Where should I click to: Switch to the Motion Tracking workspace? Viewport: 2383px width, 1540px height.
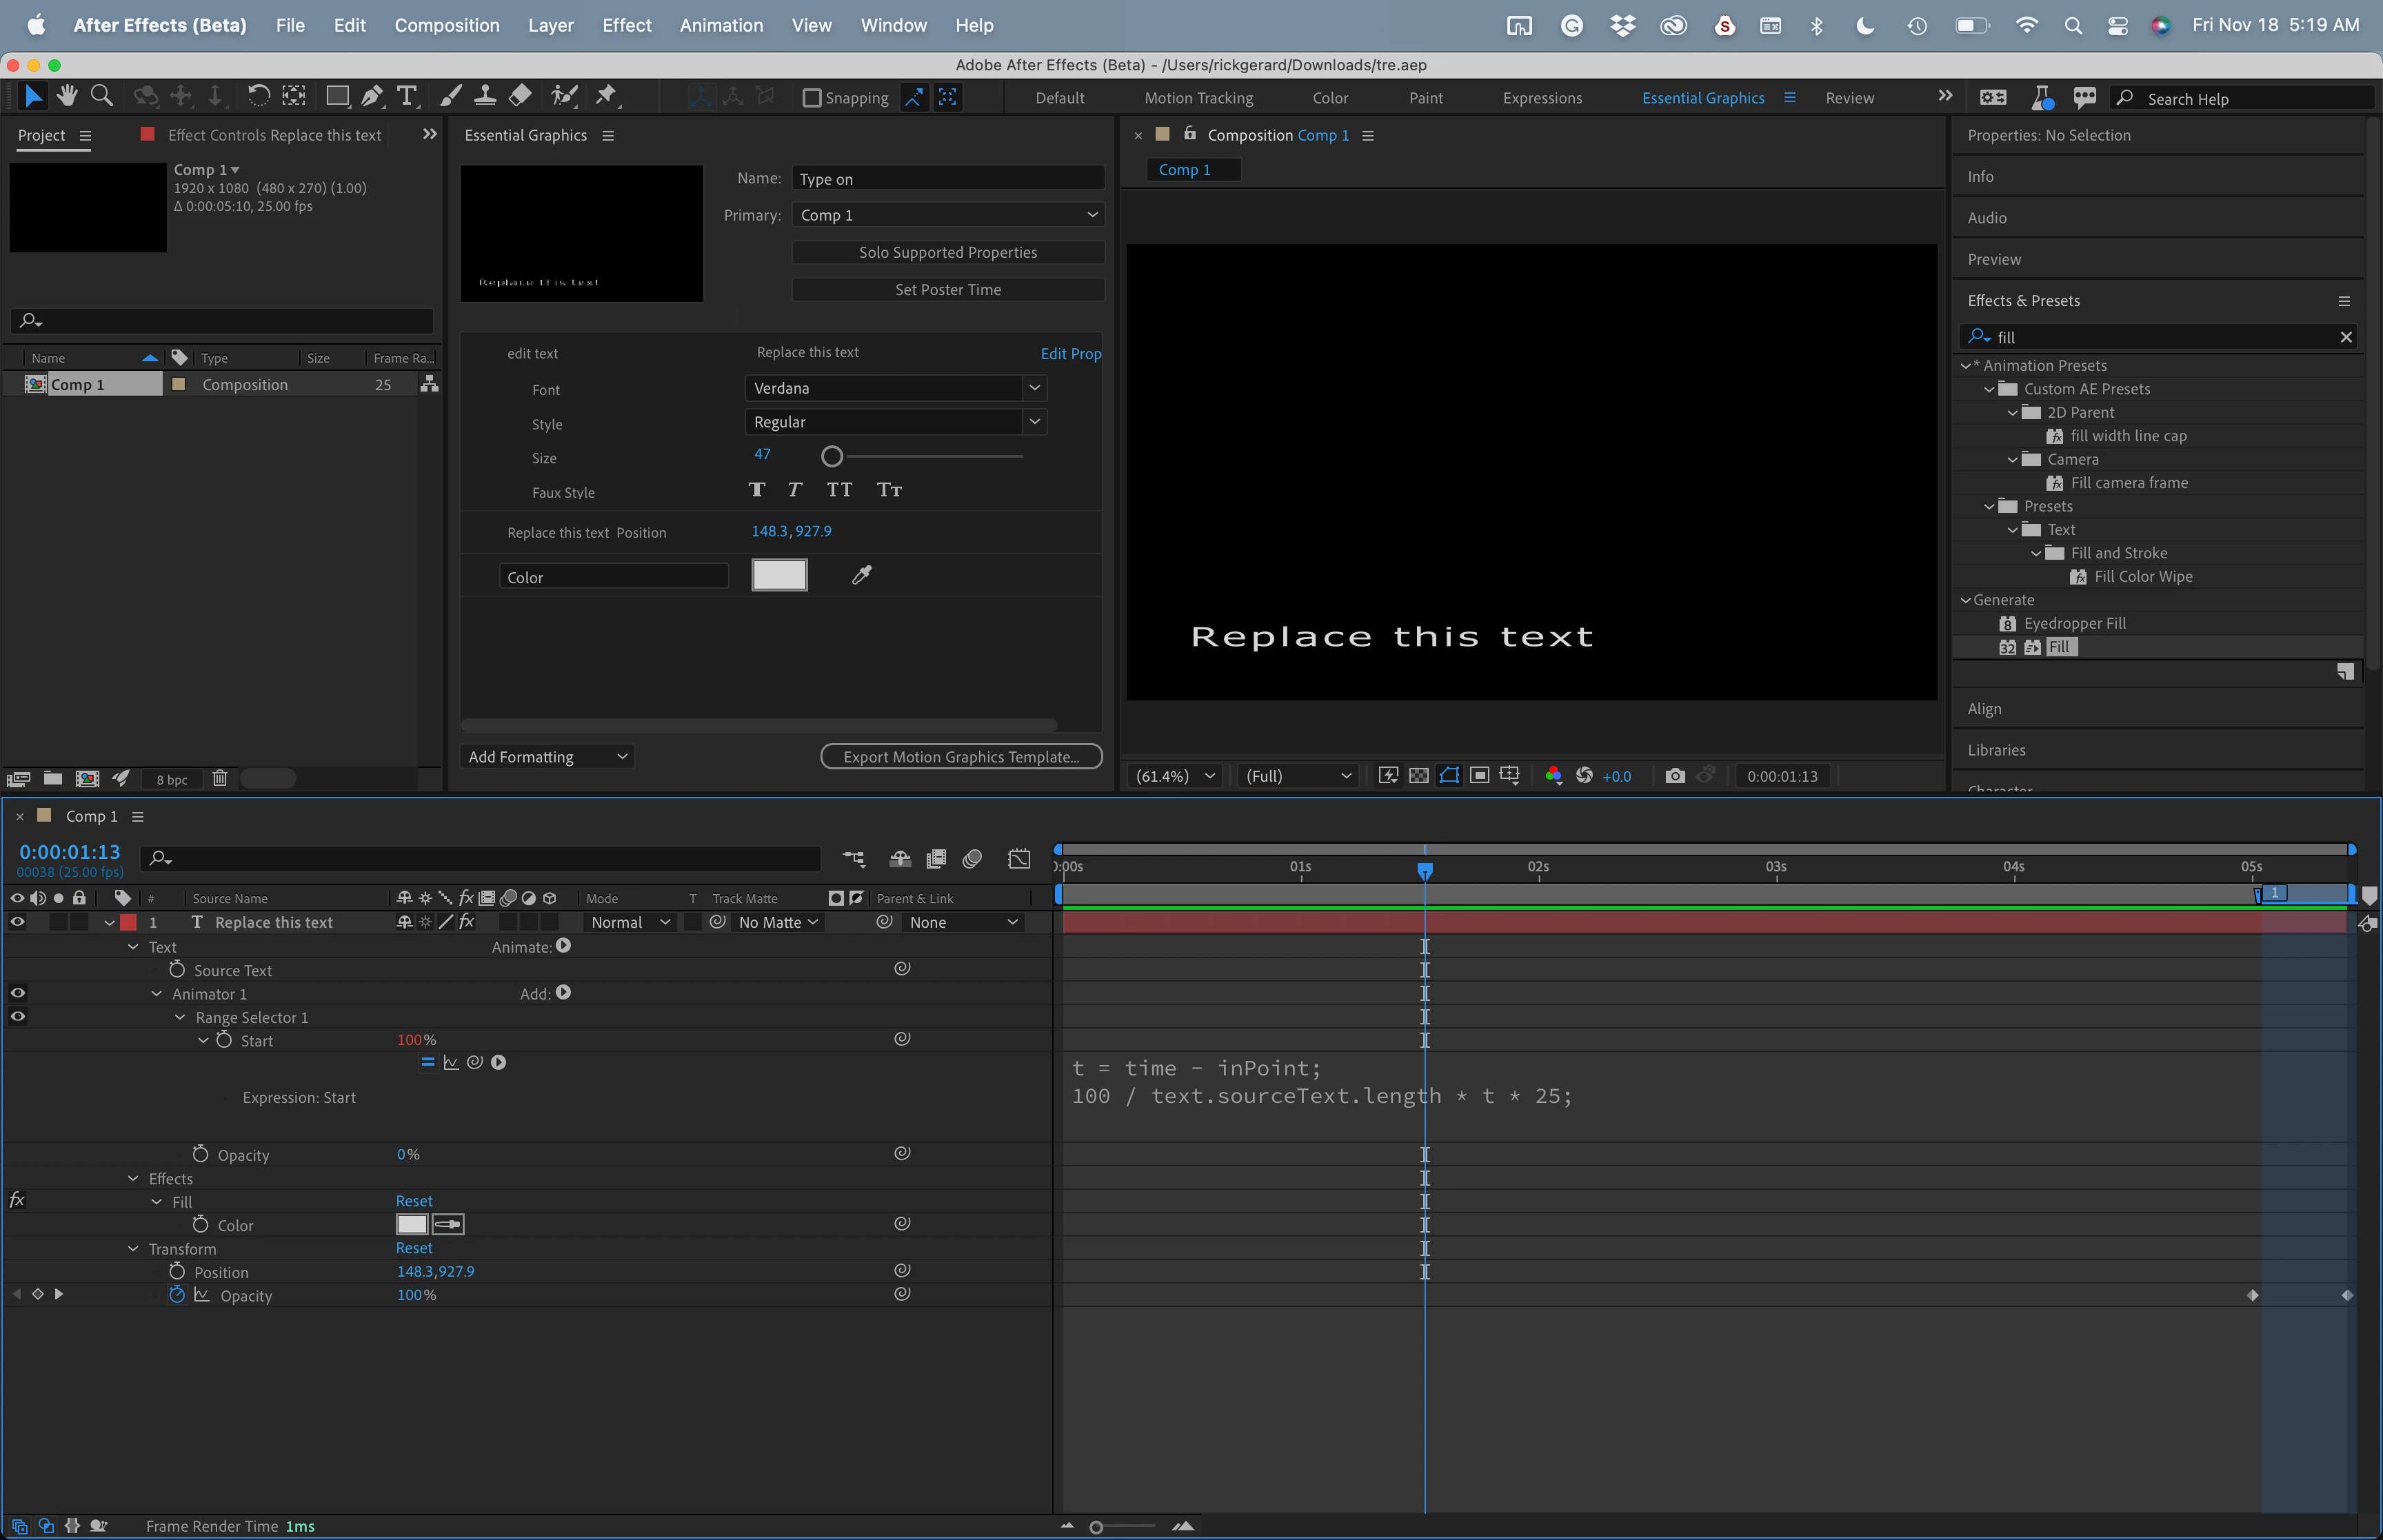(1198, 98)
